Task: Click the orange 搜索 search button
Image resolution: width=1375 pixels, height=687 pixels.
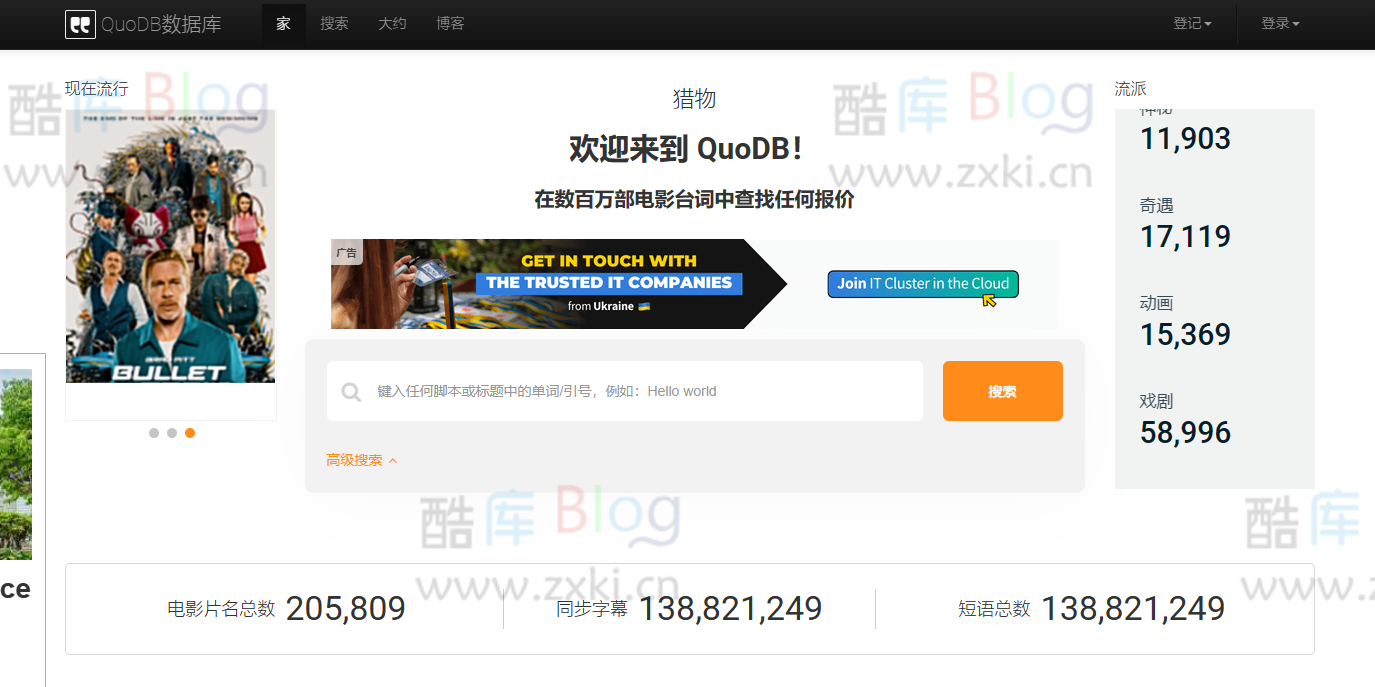Action: tap(1001, 391)
